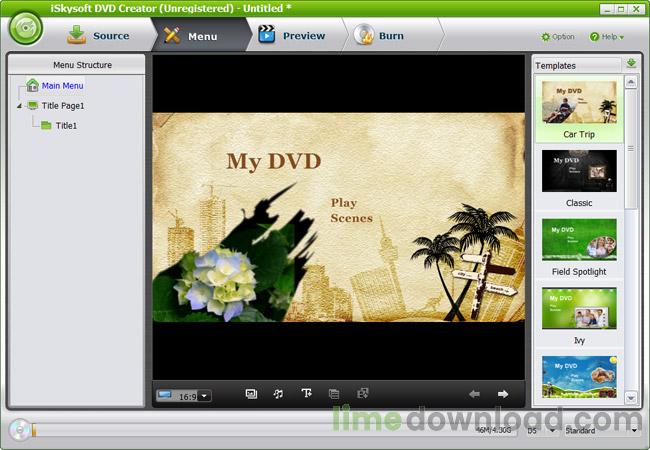
Task: Go to next menu page arrow
Action: pyautogui.click(x=503, y=395)
